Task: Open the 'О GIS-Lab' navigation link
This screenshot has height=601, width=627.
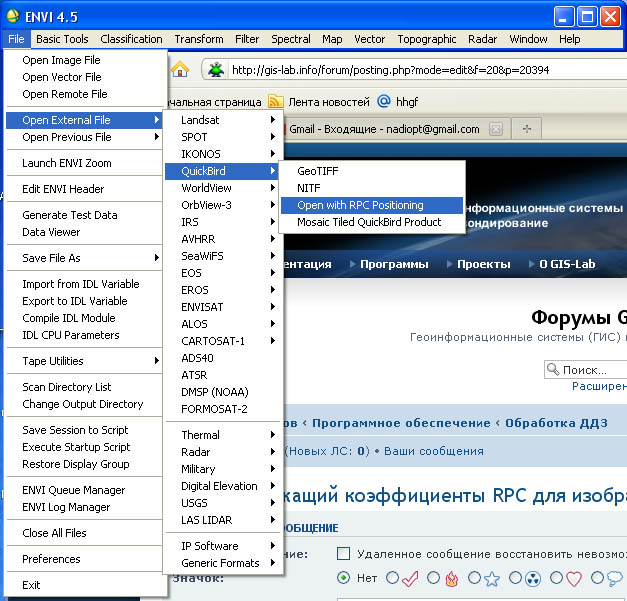Action: click(567, 264)
